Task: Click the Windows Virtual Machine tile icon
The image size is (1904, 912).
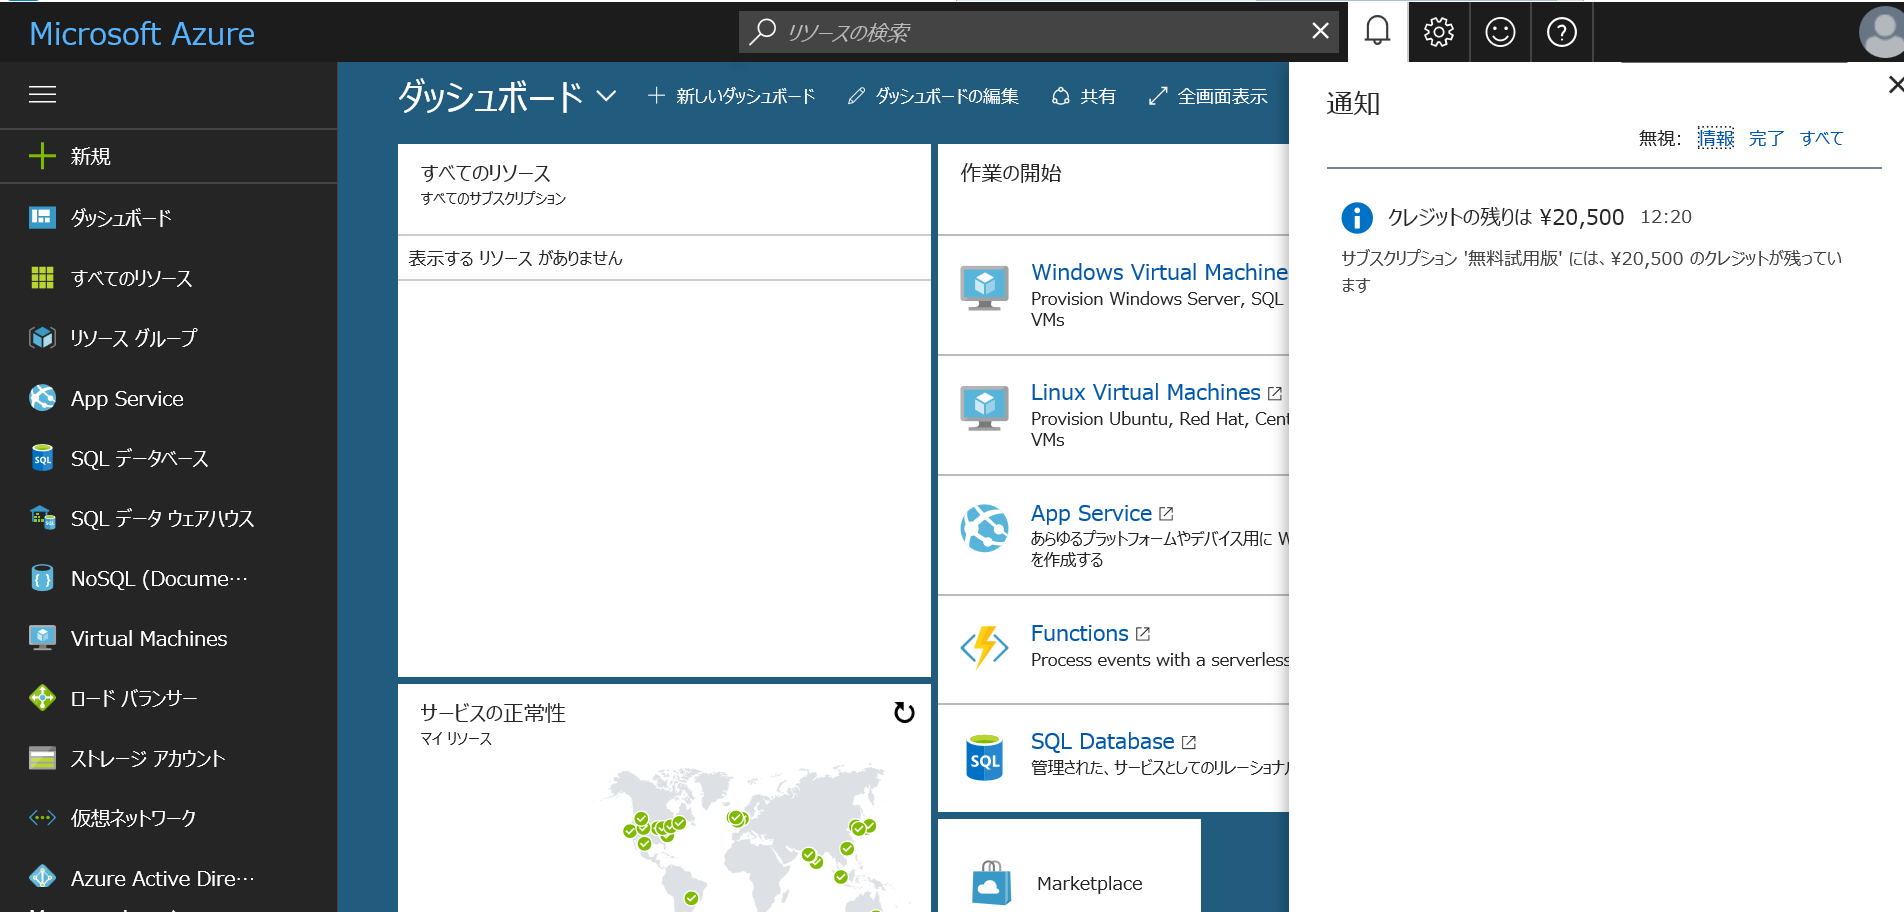Action: [x=984, y=288]
